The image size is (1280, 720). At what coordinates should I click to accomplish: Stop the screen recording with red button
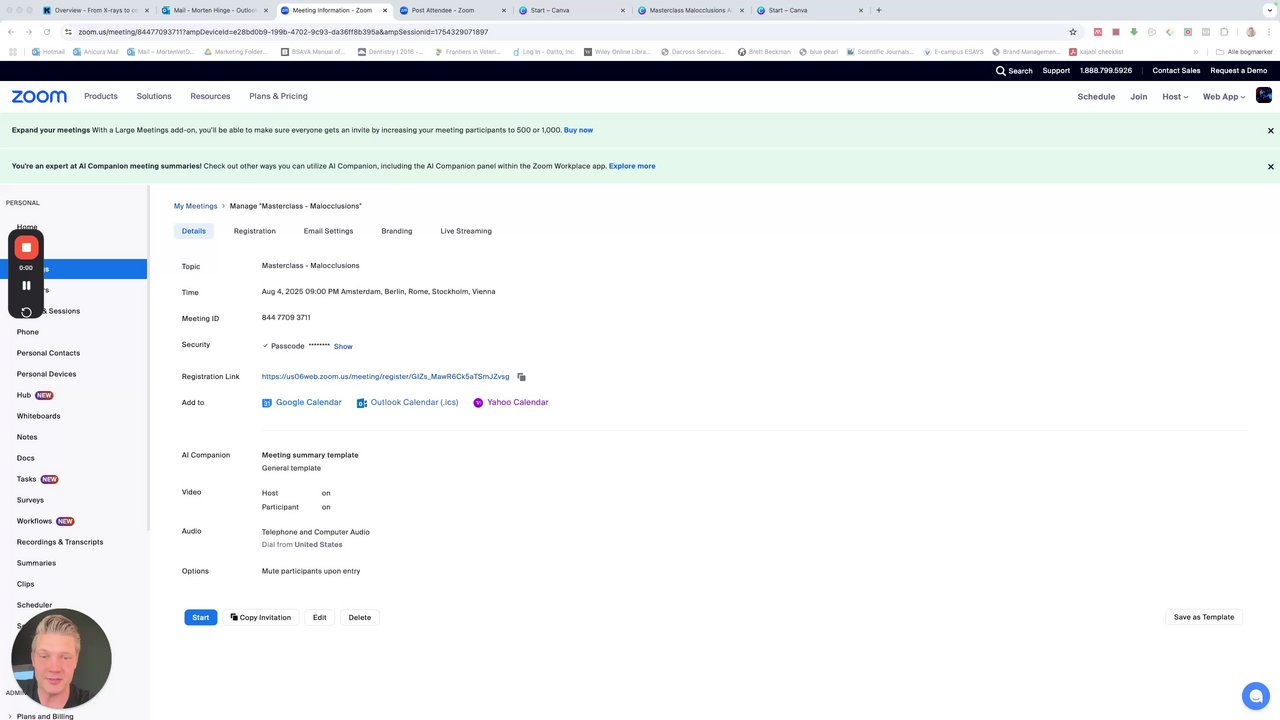[x=27, y=247]
